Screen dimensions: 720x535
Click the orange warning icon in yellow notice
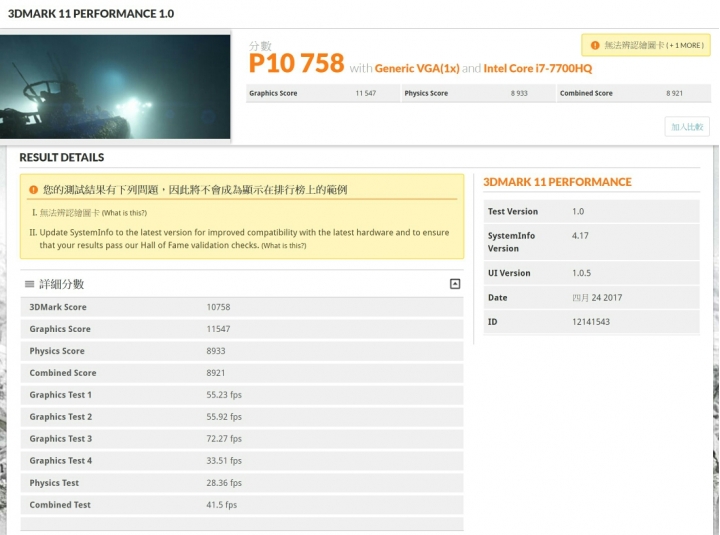(34, 190)
